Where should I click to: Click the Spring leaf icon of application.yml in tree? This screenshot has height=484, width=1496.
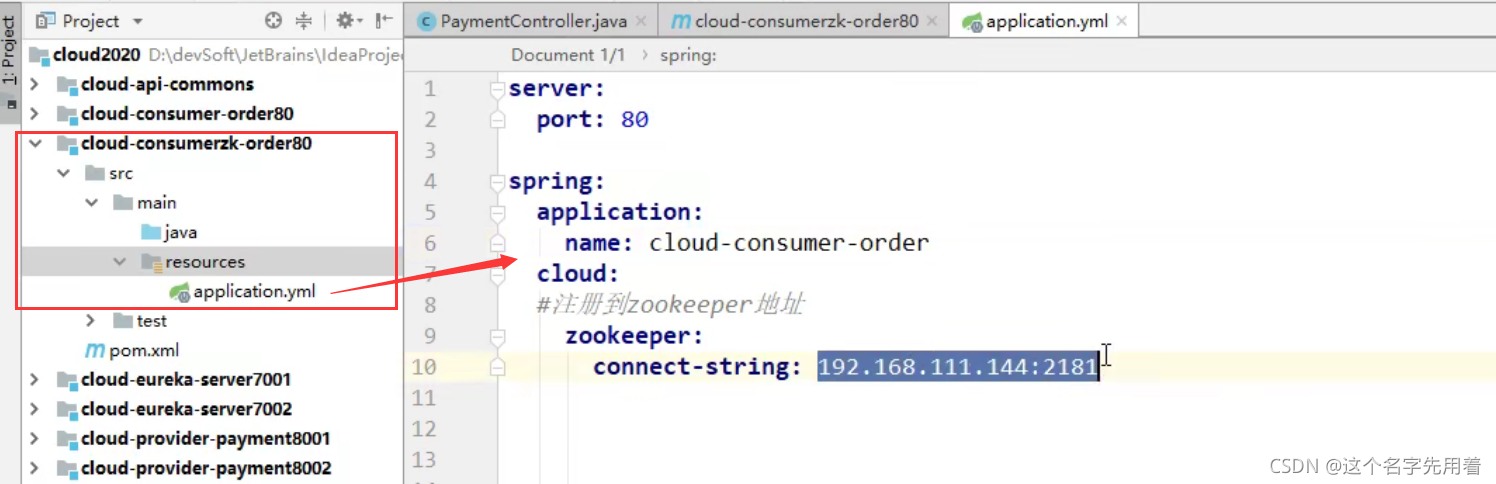coord(180,292)
